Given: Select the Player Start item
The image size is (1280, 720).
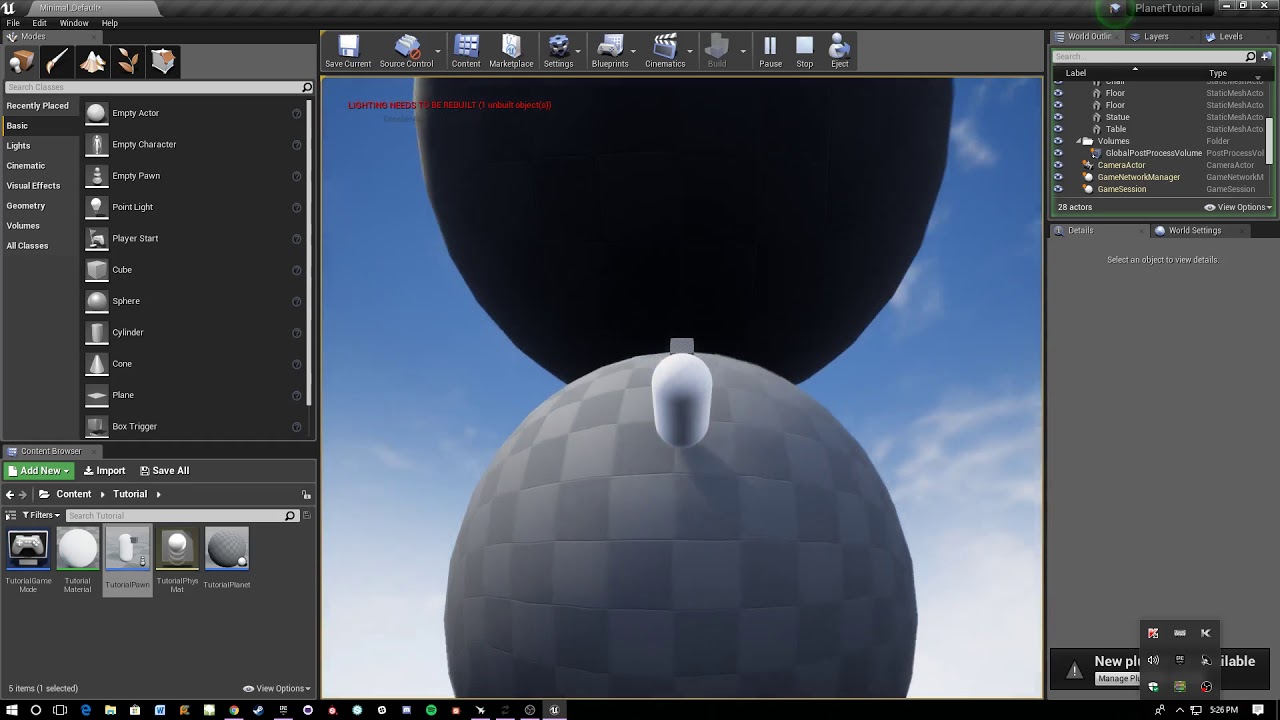Looking at the screenshot, I should click(x=135, y=238).
